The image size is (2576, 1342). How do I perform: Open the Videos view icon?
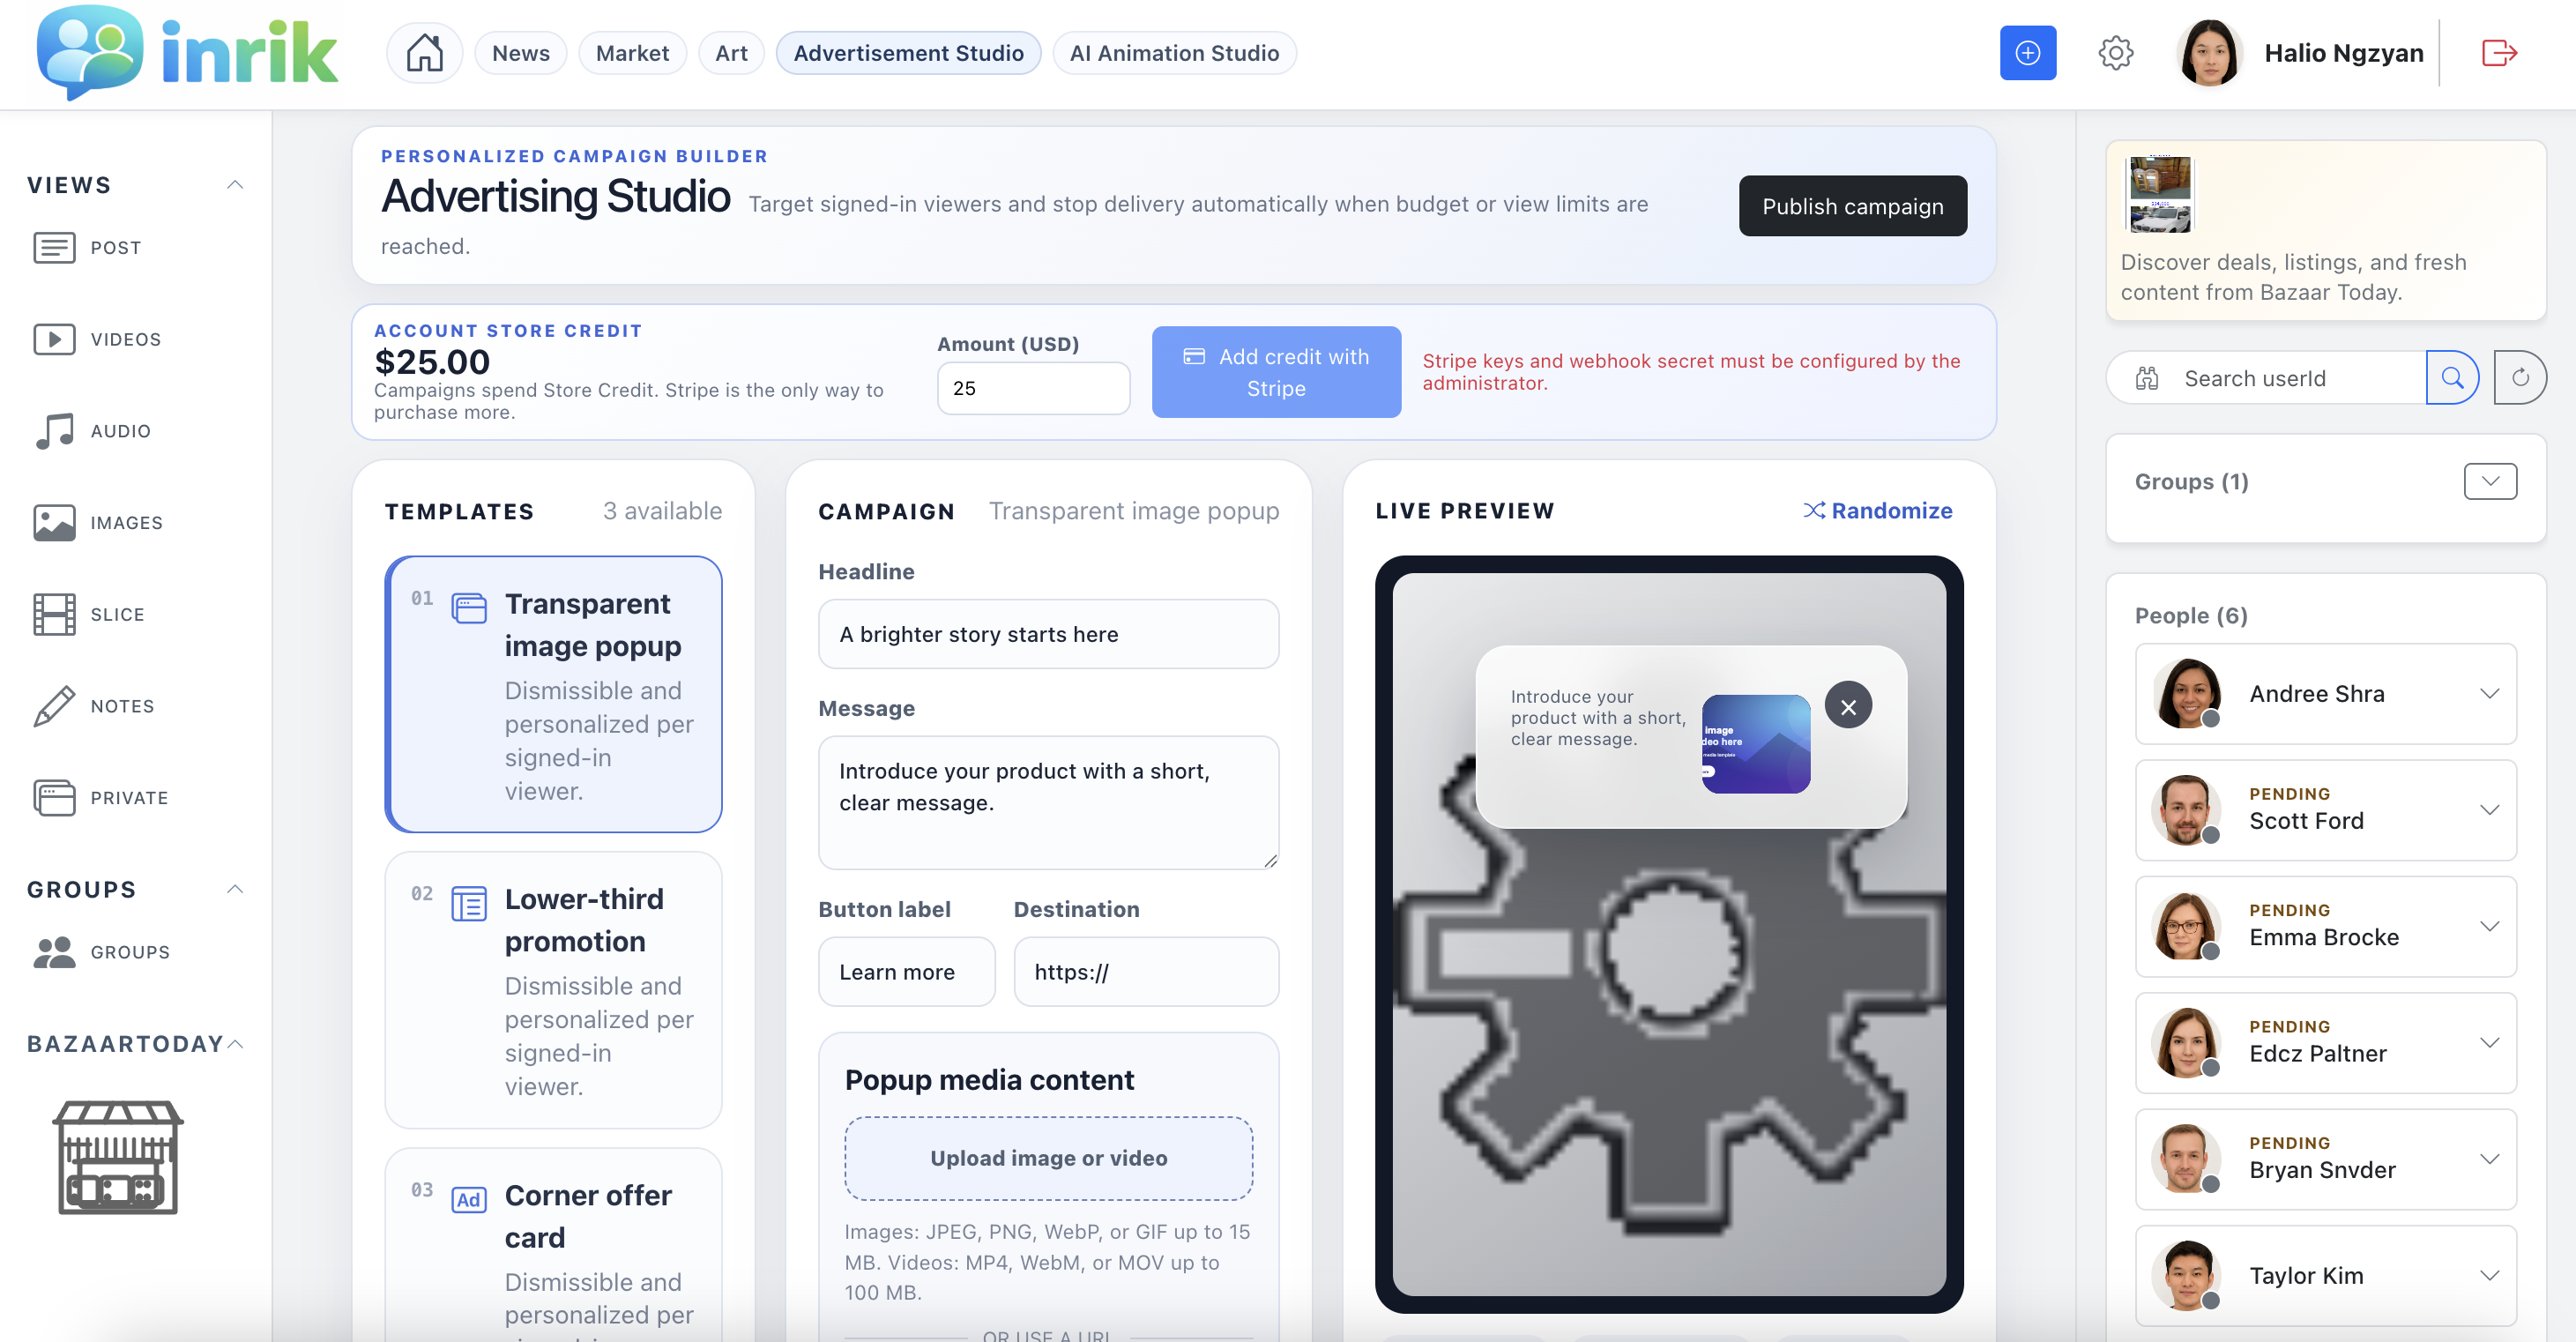pyautogui.click(x=54, y=339)
